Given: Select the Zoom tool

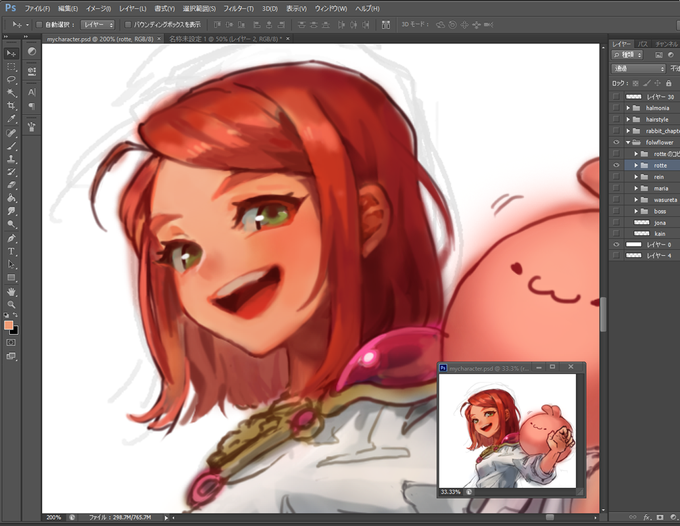Looking at the screenshot, I should coord(11,304).
